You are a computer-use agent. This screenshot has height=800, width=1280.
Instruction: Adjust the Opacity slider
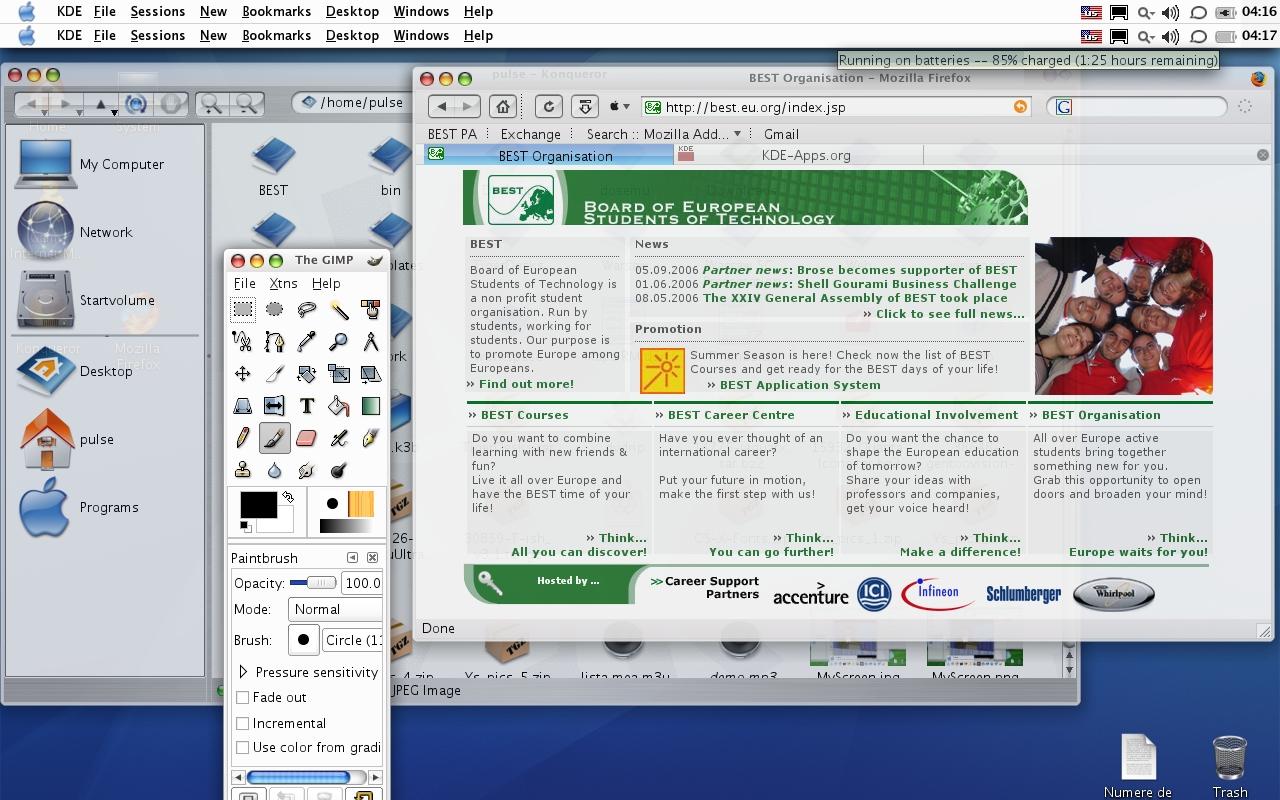coord(313,583)
